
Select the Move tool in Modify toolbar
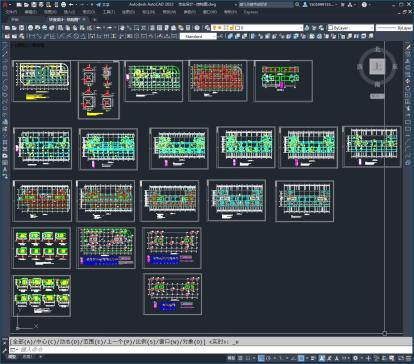(x=408, y=81)
